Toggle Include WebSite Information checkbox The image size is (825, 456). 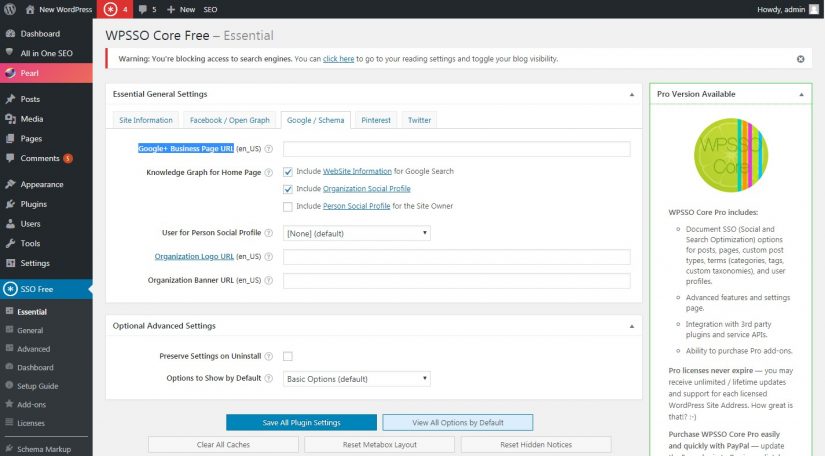click(x=288, y=171)
